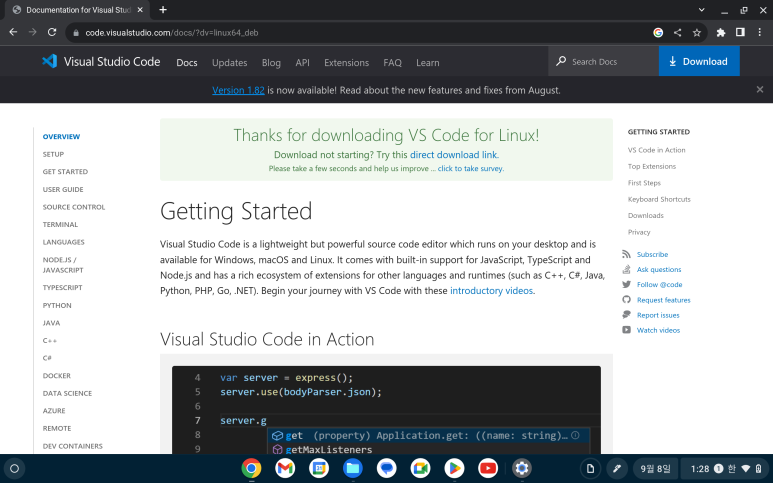The image size is (773, 483).
Task: Select USER GUIDE in the left sidebar
Action: click(x=63, y=189)
